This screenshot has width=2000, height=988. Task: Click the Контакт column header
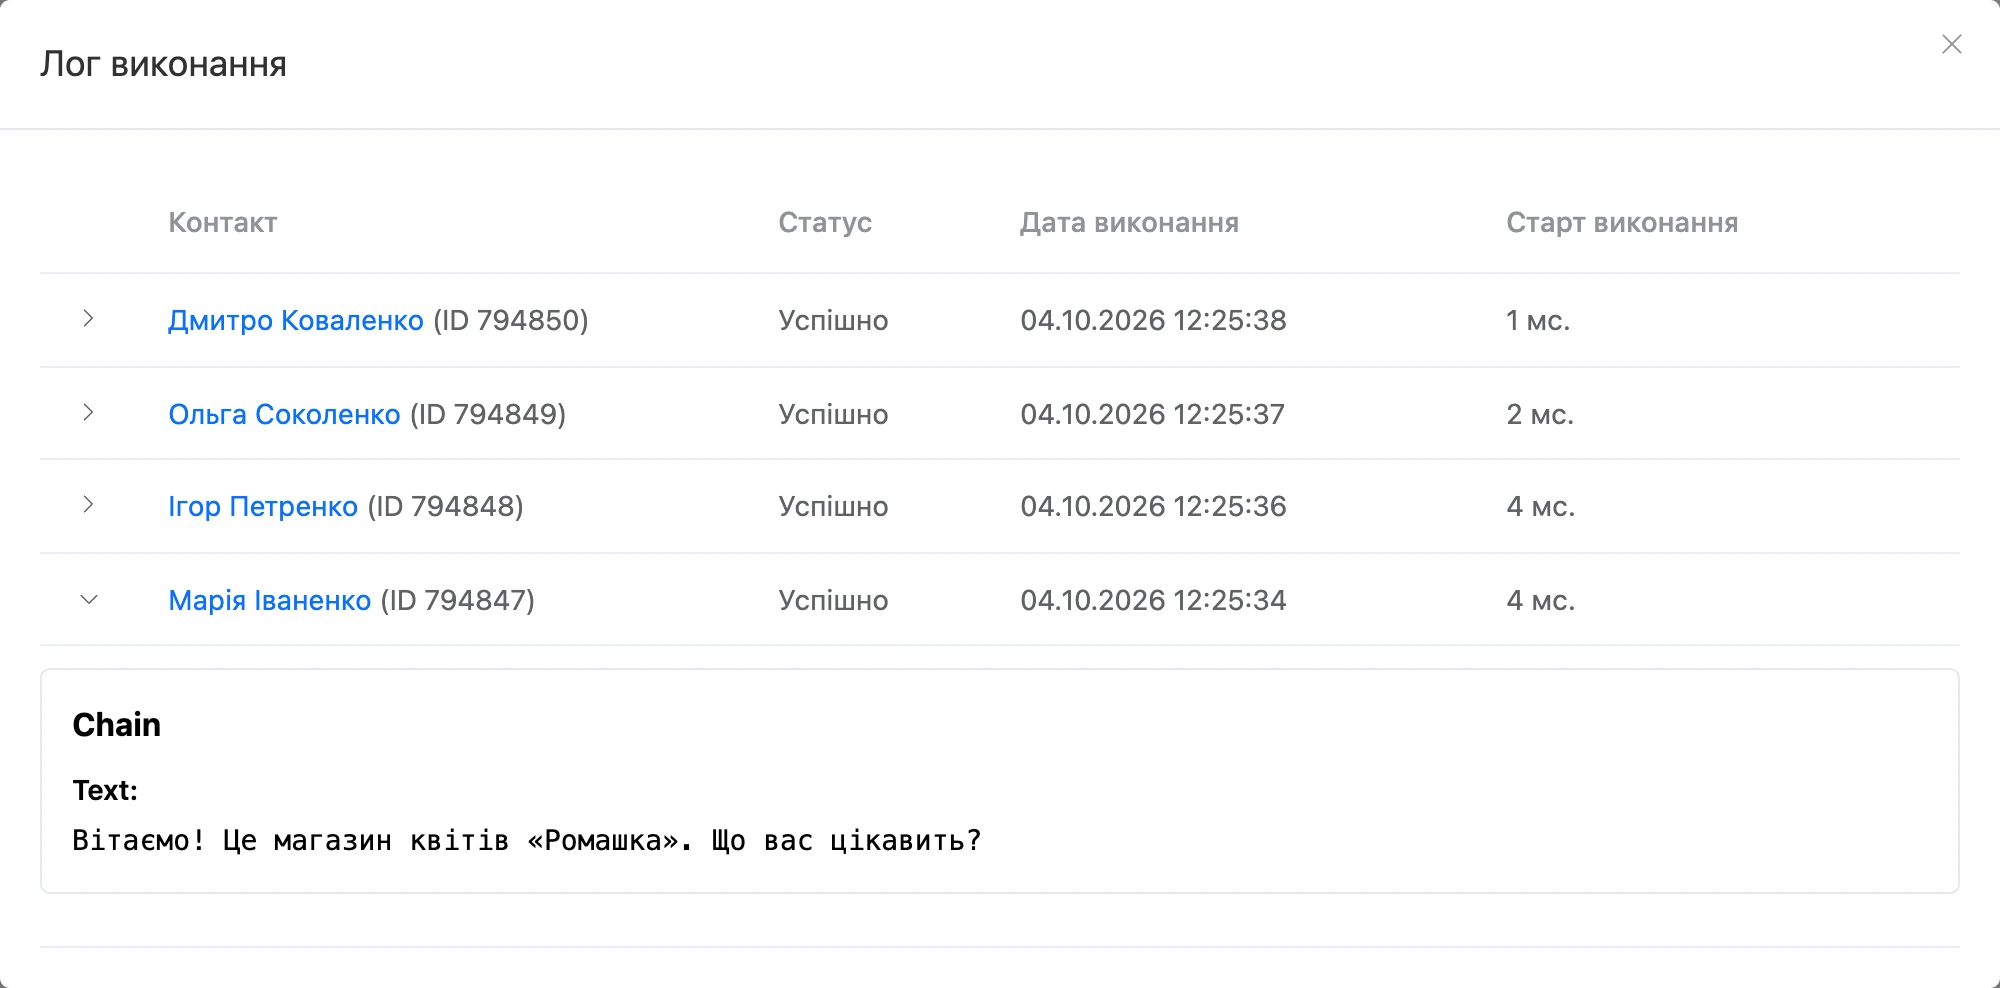point(223,222)
